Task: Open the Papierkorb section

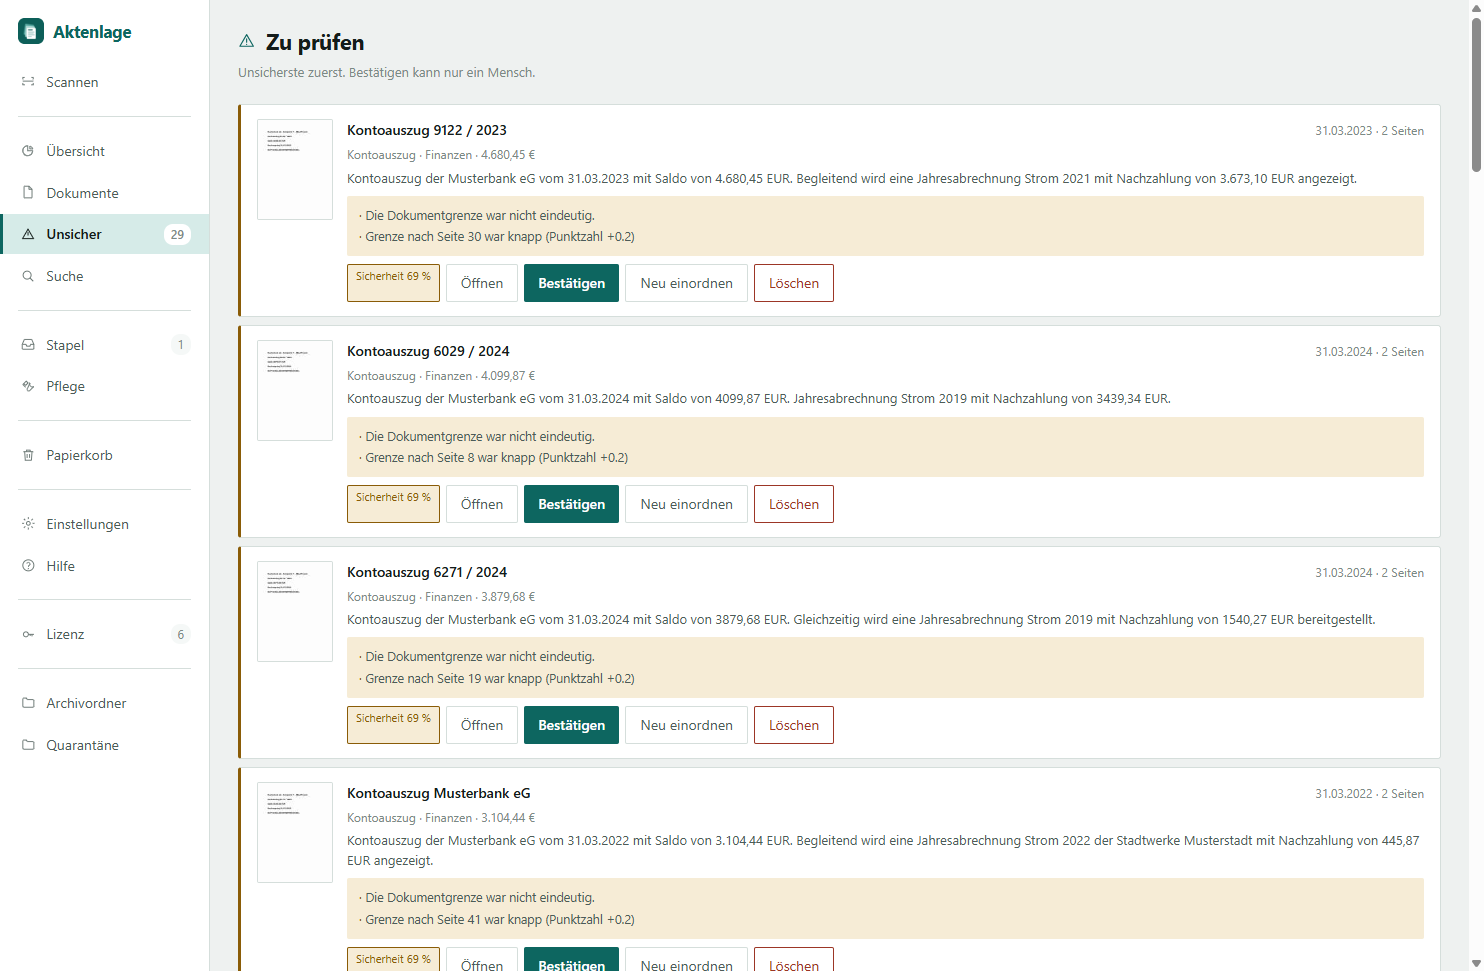Action: pyautogui.click(x=104, y=455)
